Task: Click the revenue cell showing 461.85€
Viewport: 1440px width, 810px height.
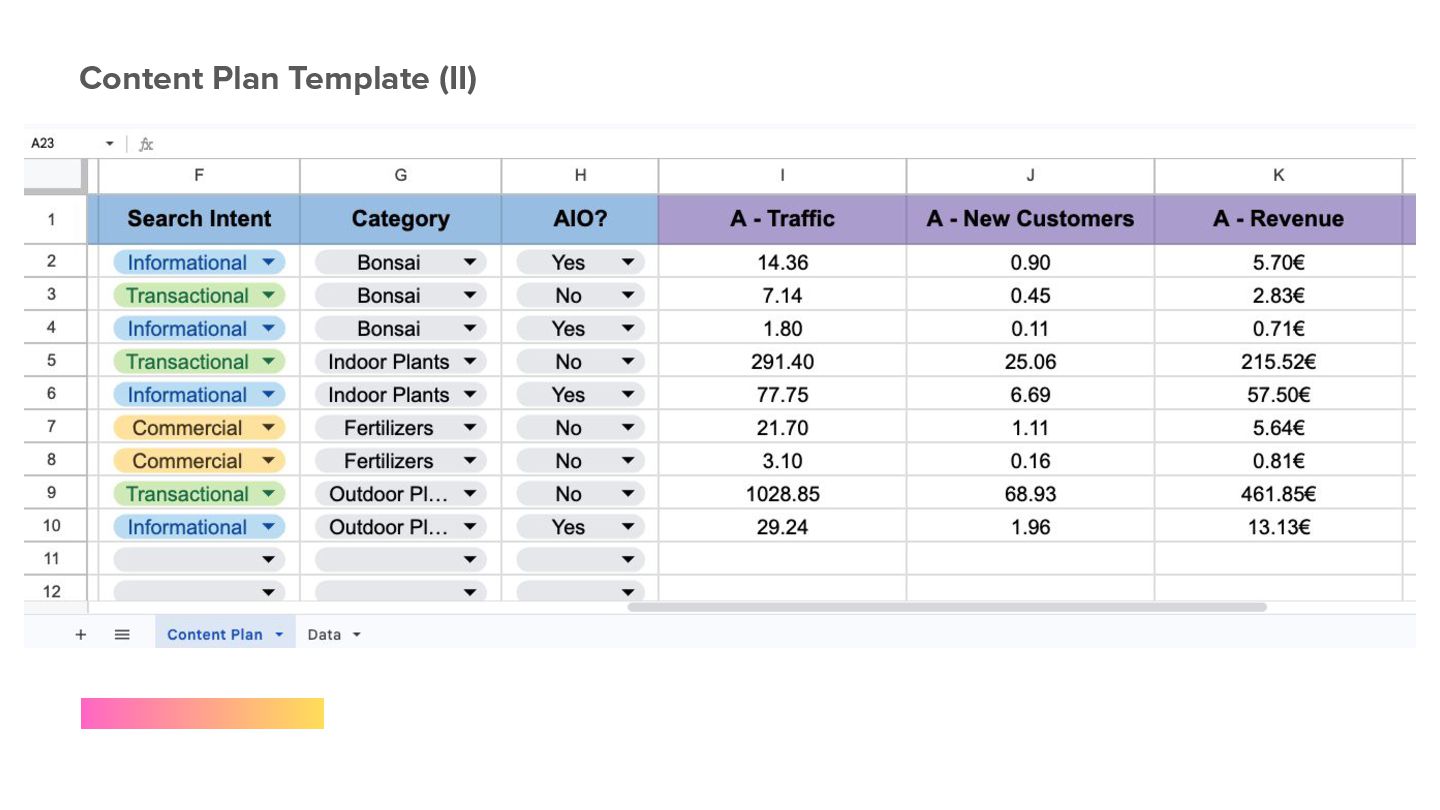Action: pos(1278,494)
